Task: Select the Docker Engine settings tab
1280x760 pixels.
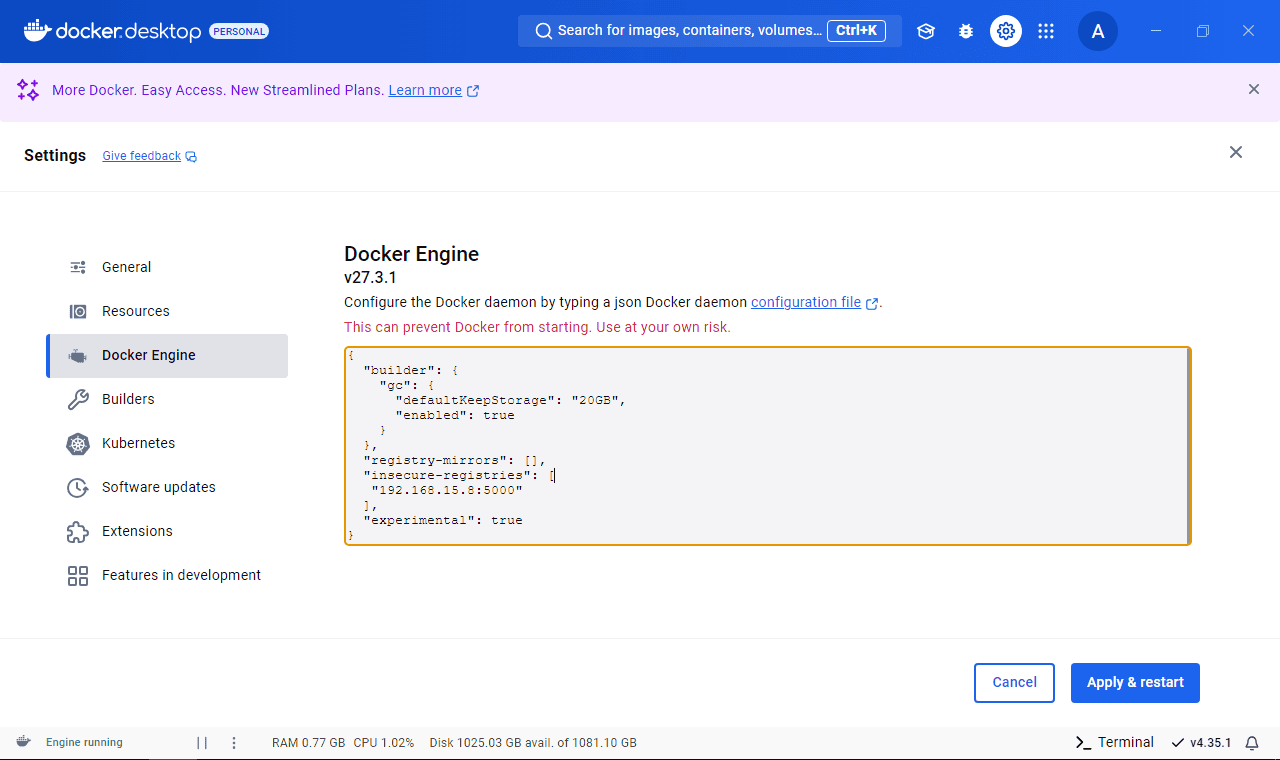Action: [x=167, y=355]
